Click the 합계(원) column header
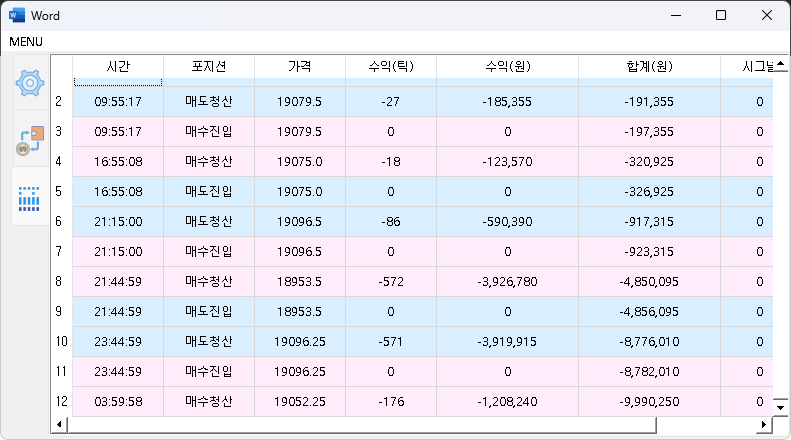This screenshot has height=440, width=791. click(x=649, y=66)
